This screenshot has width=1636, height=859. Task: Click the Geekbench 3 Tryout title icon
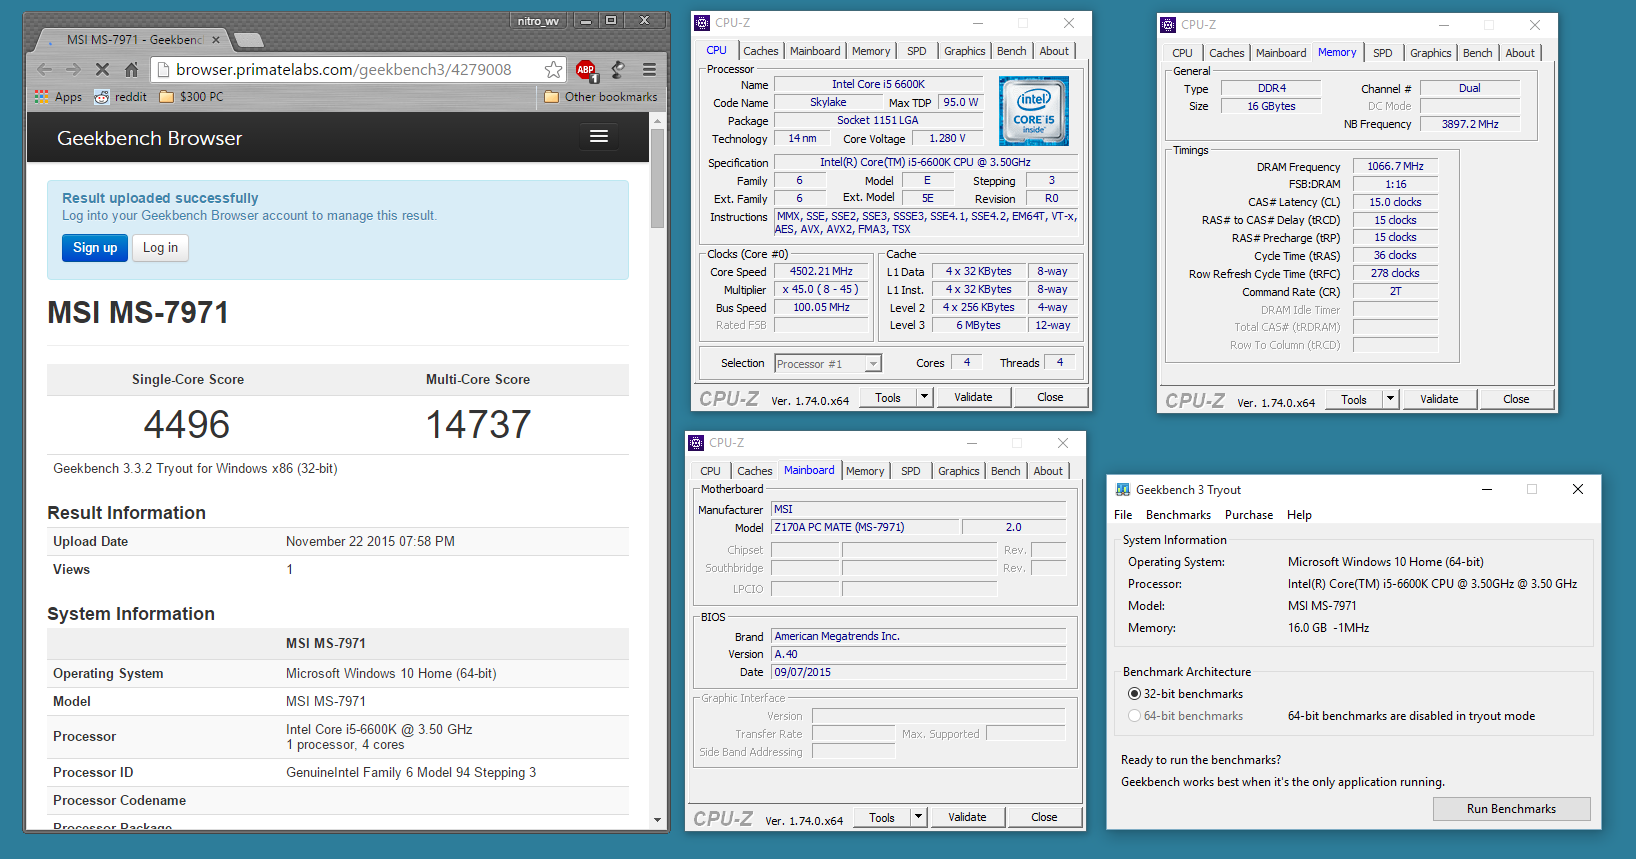(1123, 489)
